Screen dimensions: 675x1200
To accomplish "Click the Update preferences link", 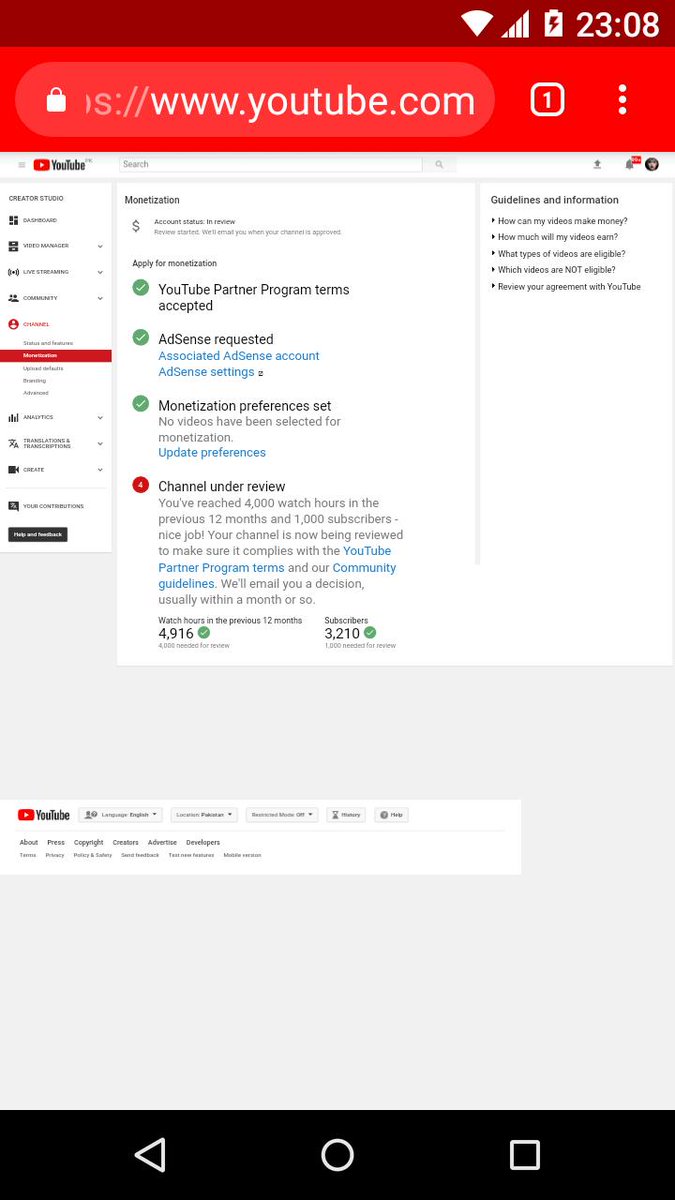I will click(212, 453).
